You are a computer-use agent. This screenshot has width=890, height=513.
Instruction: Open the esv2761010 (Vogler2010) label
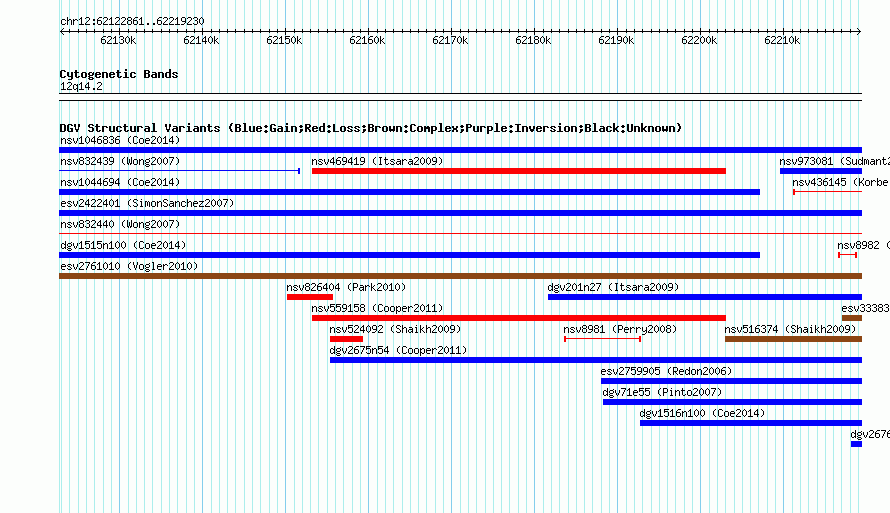click(x=129, y=266)
